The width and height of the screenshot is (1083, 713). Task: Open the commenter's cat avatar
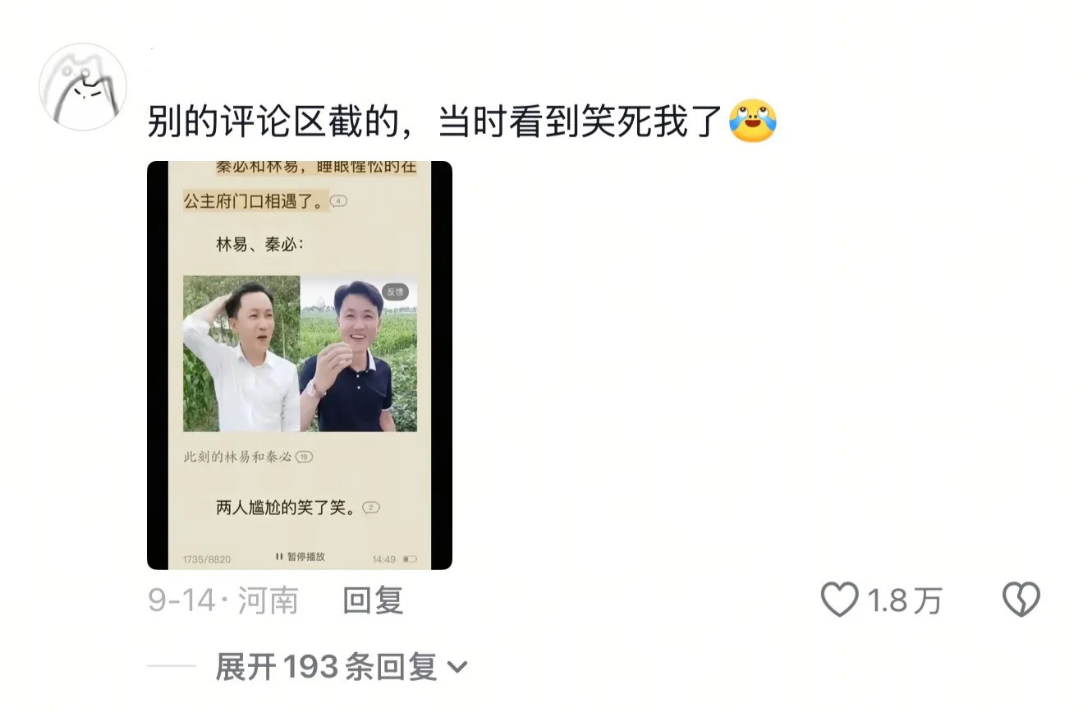tap(83, 87)
